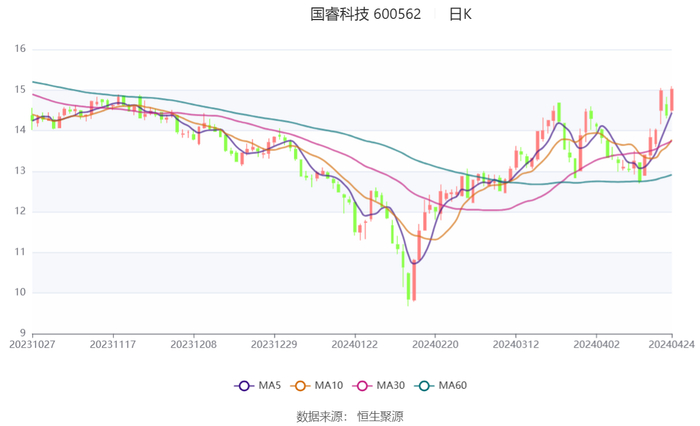Click the 20240312 date on the x-axis
The width and height of the screenshot is (700, 426).
[515, 343]
